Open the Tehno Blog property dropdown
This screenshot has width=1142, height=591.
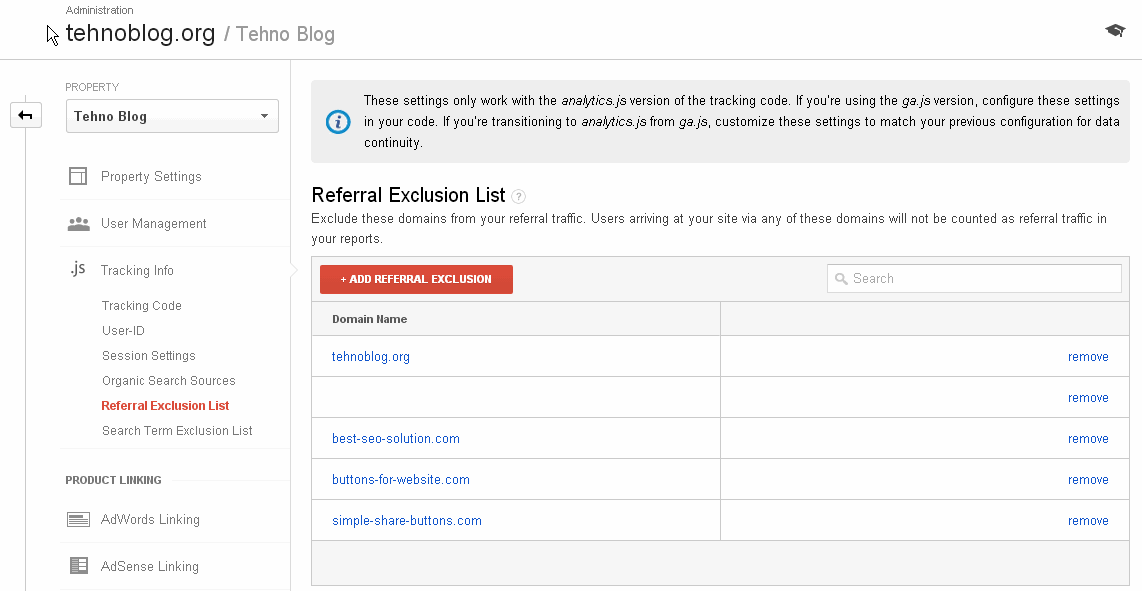point(172,116)
